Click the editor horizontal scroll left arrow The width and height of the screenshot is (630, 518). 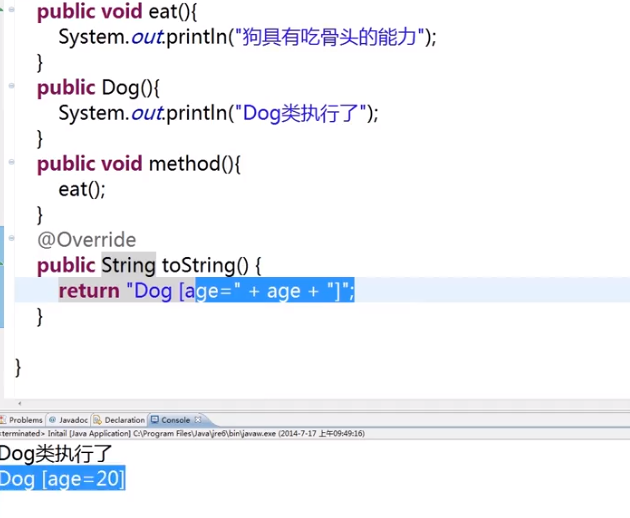[20, 403]
